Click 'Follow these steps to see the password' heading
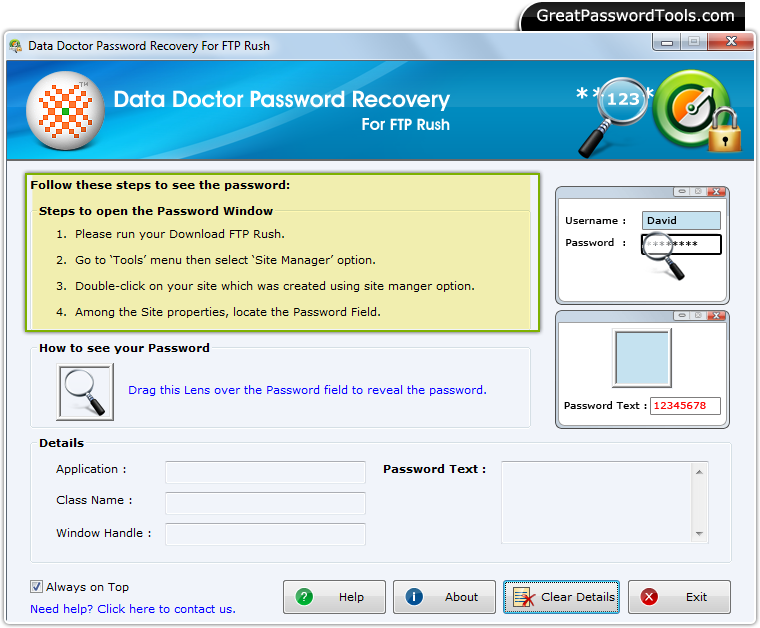This screenshot has height=628, width=760. pos(160,185)
